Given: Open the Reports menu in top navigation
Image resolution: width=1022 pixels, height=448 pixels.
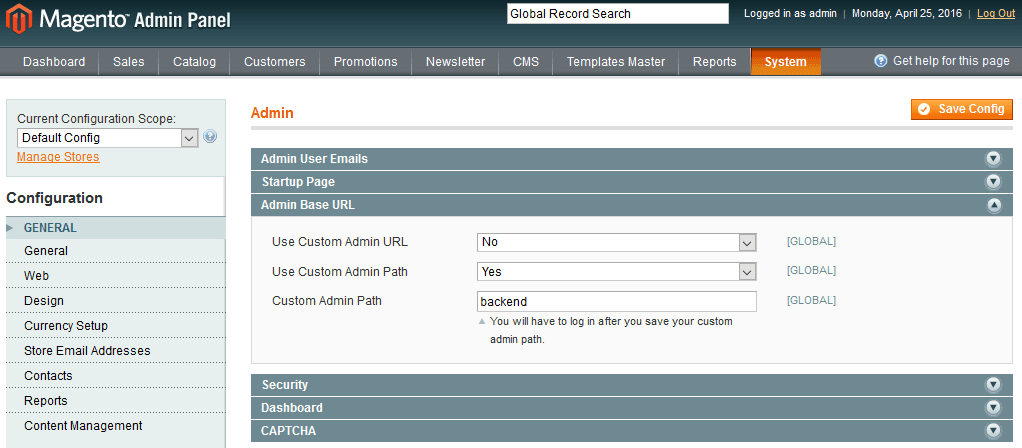Looking at the screenshot, I should pyautogui.click(x=714, y=62).
